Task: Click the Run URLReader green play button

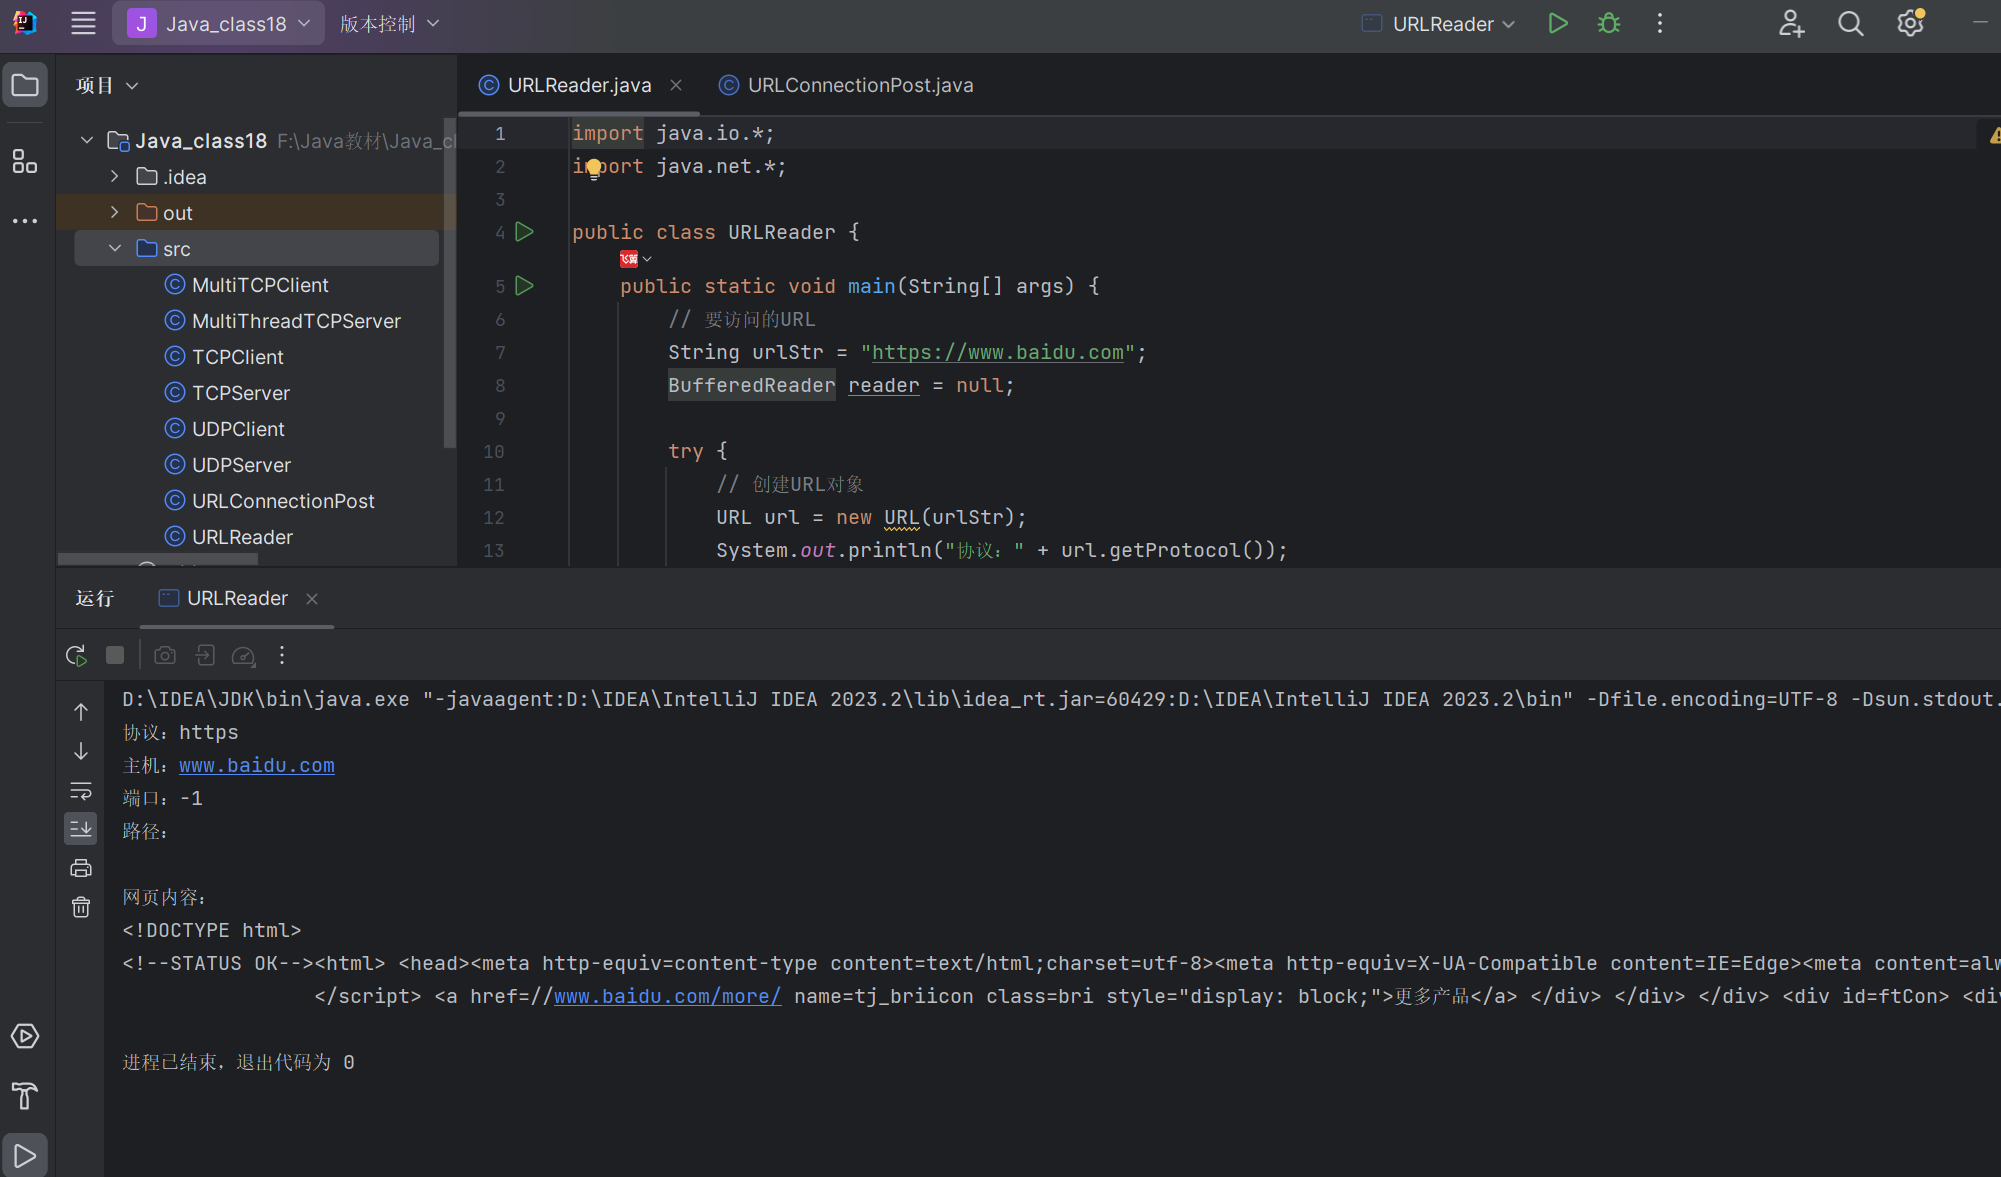Action: 1557,23
